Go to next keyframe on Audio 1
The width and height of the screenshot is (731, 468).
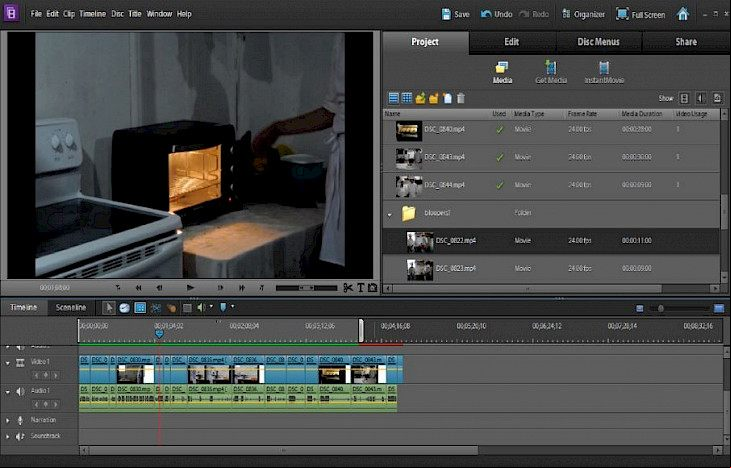(55, 404)
